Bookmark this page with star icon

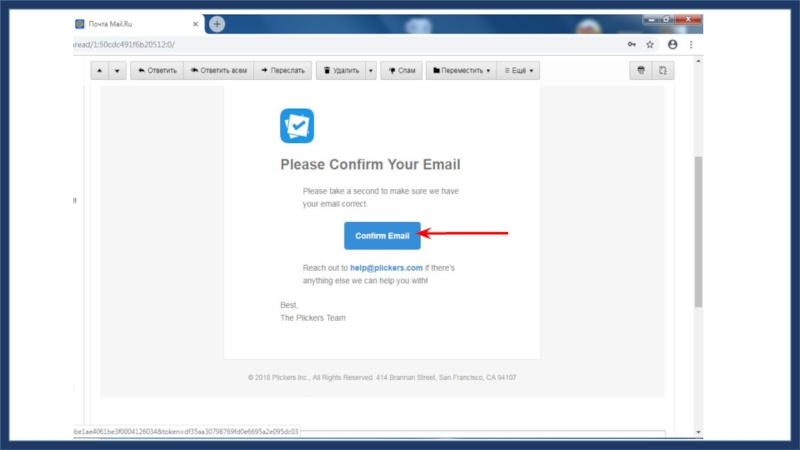650,44
